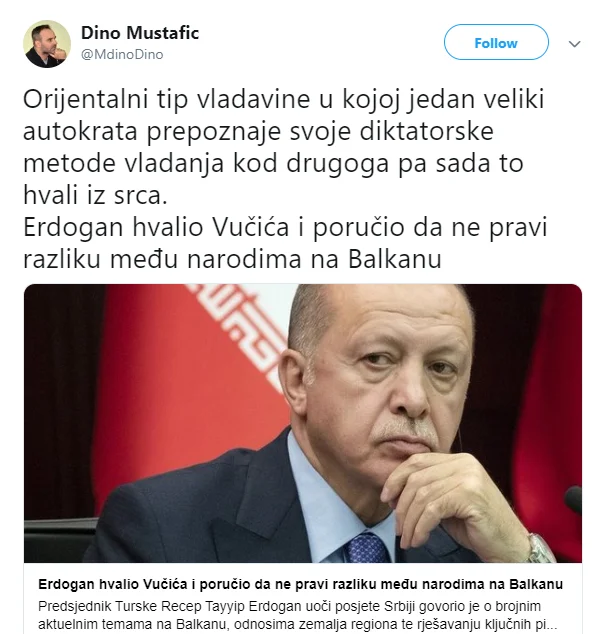
Task: Follow Dino Mustafic's account
Action: pos(496,42)
